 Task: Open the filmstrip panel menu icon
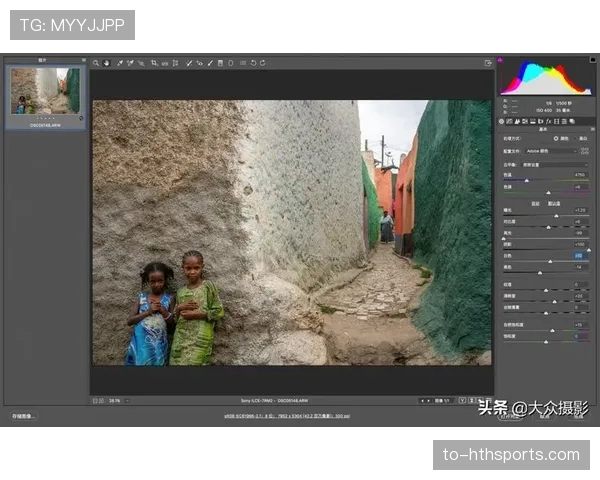[83, 60]
